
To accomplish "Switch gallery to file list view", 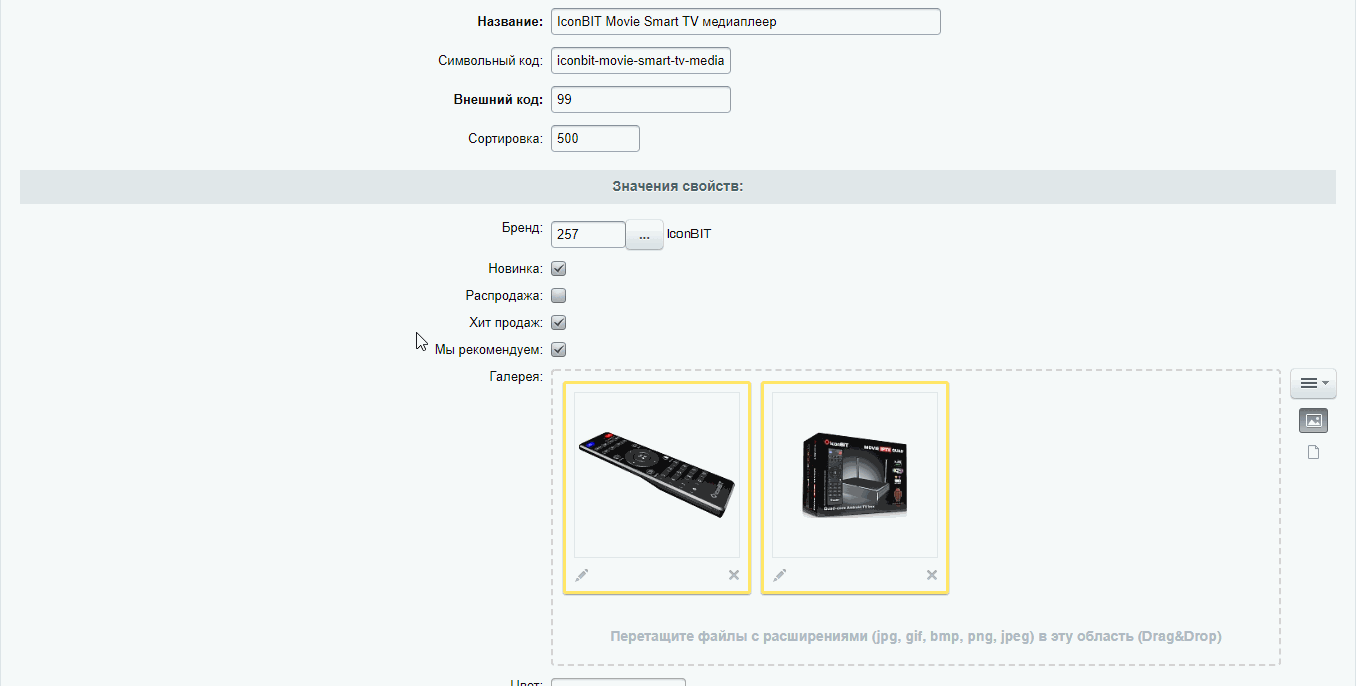I will (x=1314, y=453).
